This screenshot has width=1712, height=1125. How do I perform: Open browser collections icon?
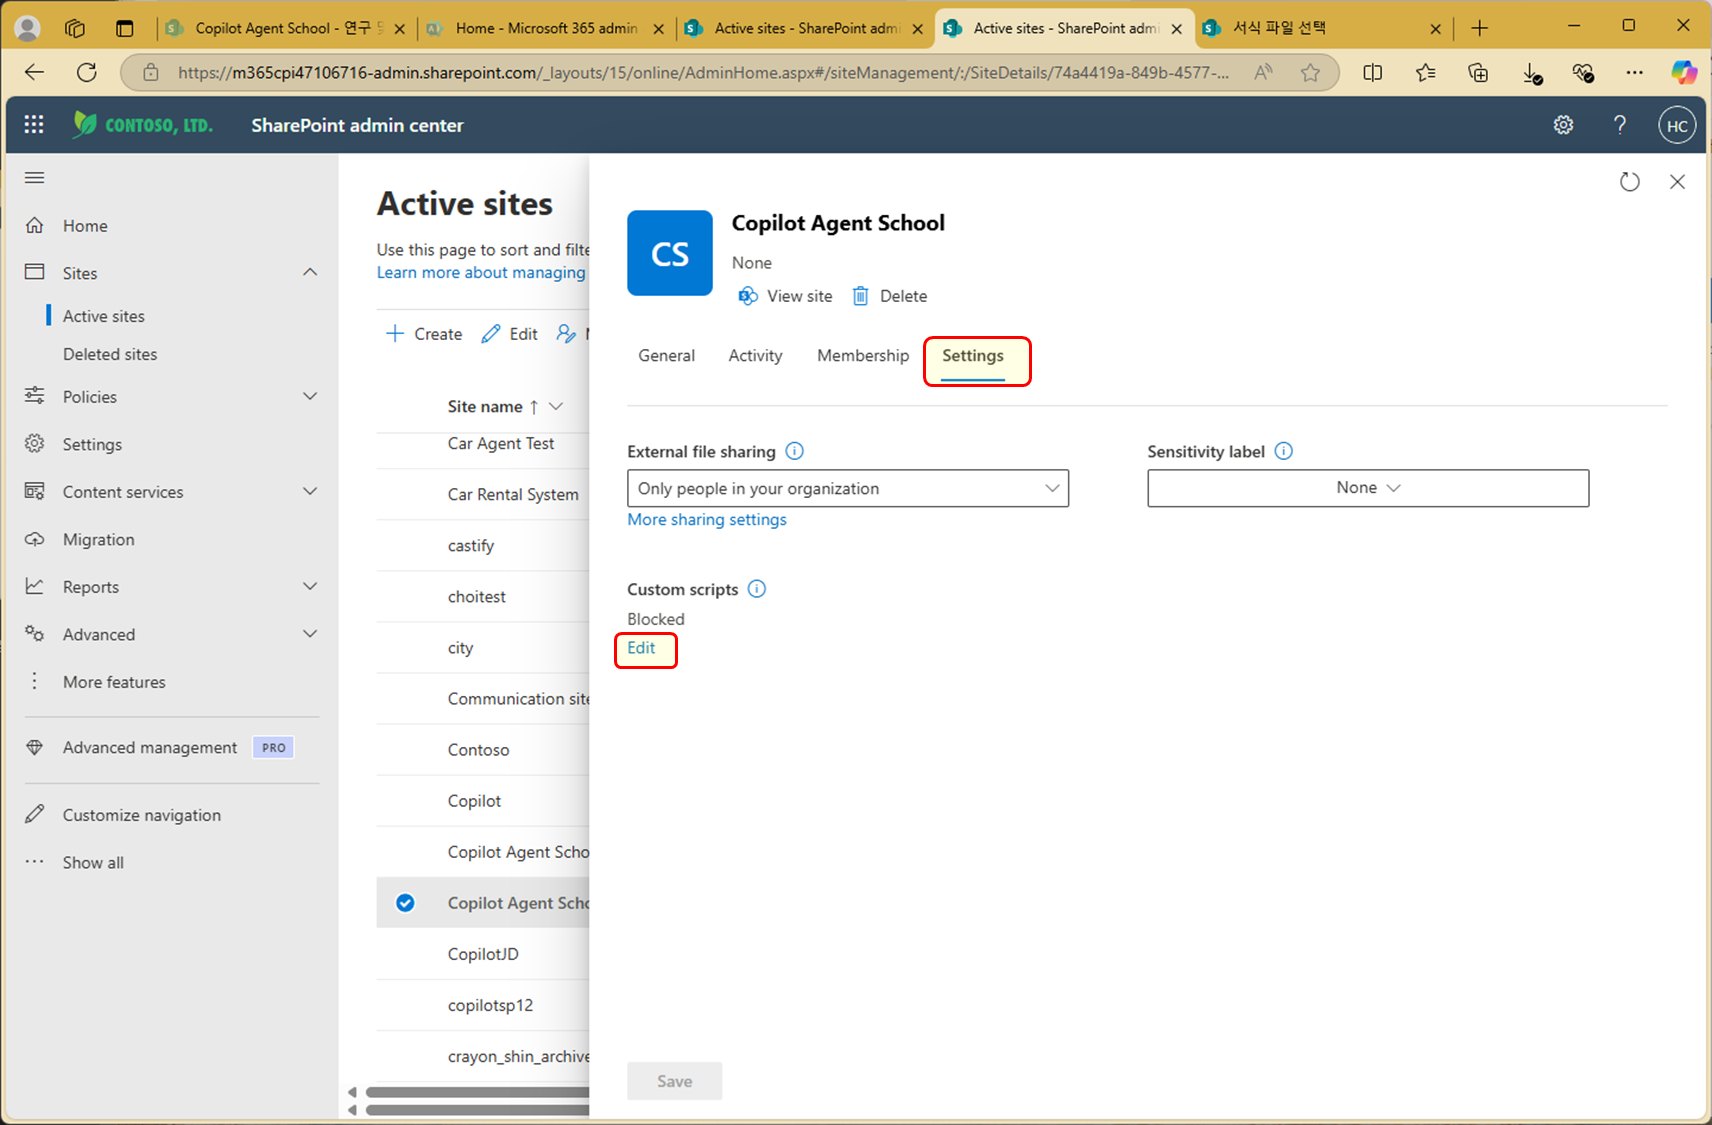tap(1478, 72)
